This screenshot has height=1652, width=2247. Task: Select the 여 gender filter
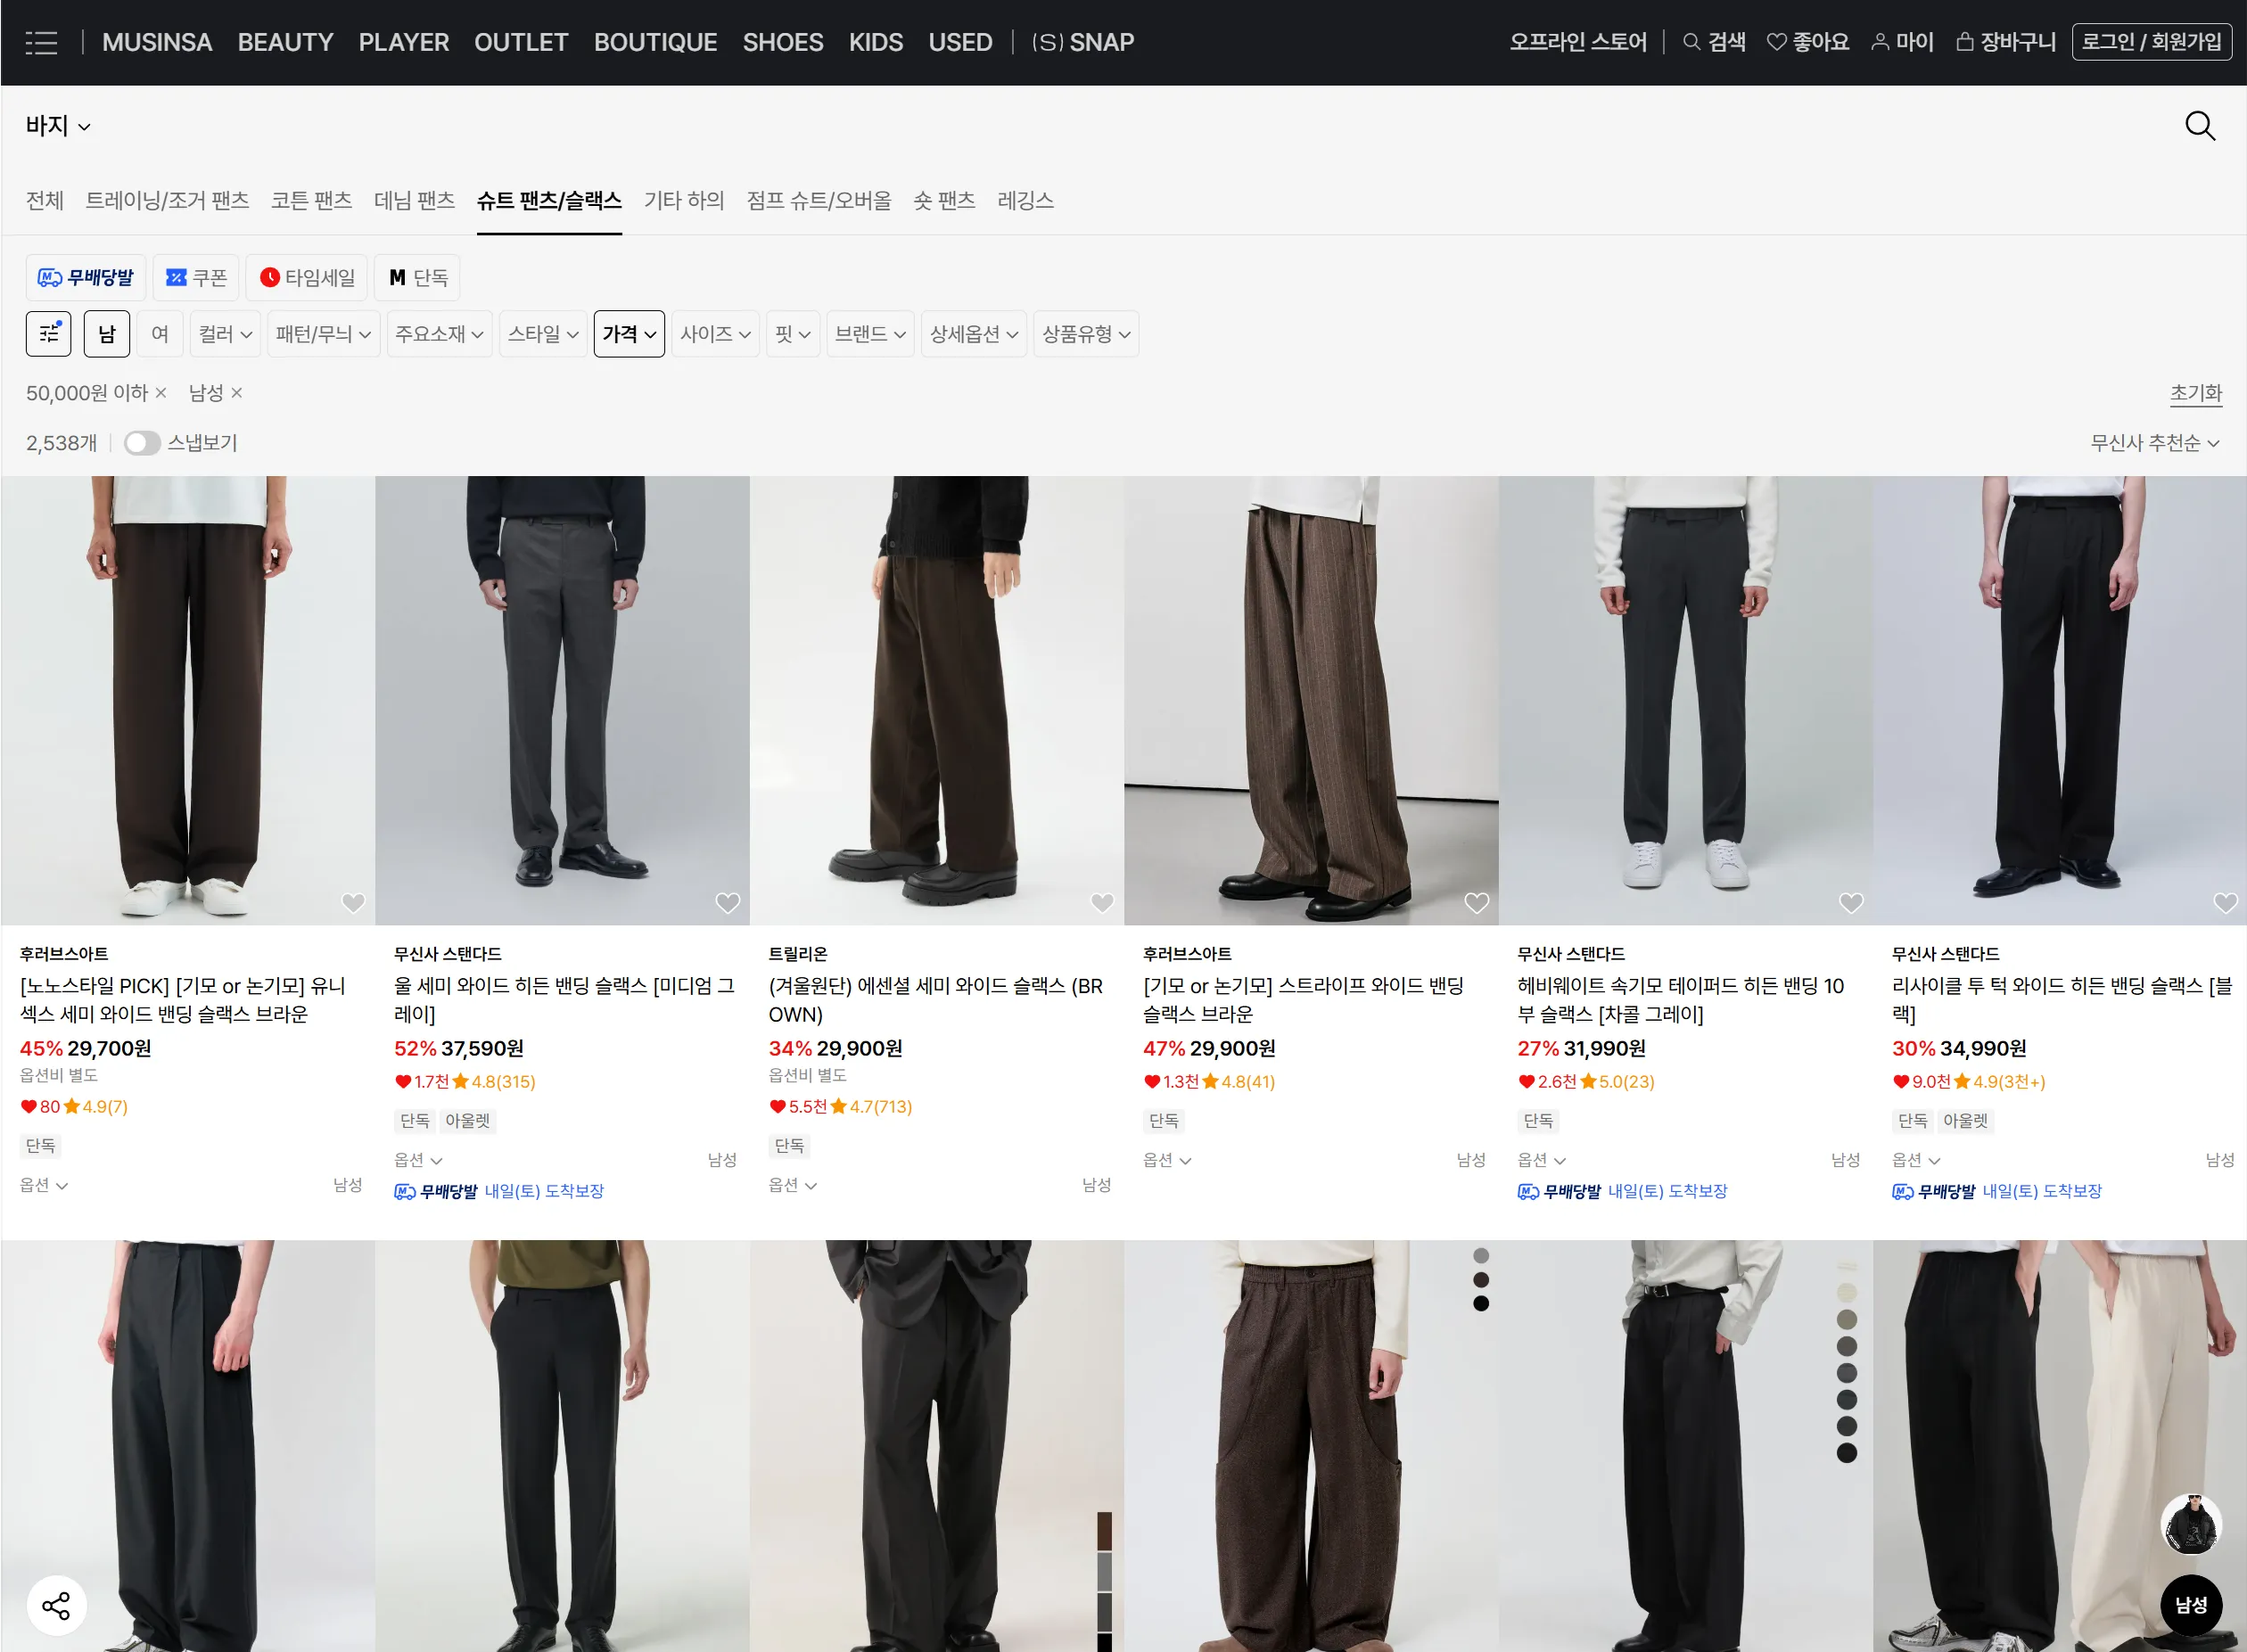point(160,334)
